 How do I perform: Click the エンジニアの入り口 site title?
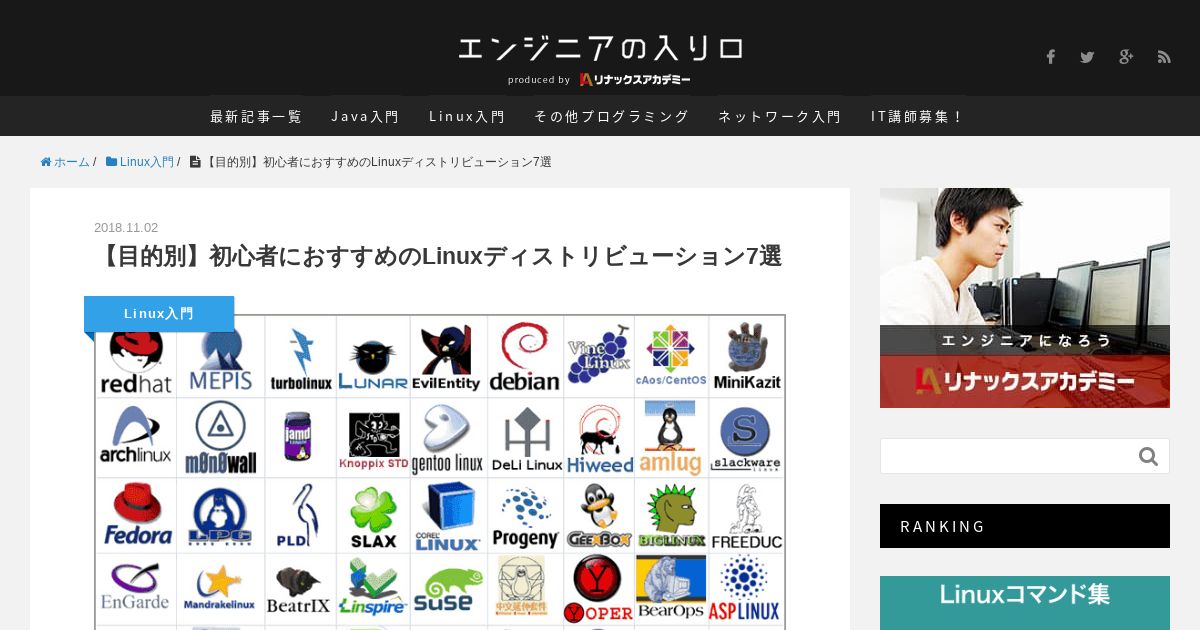[600, 47]
